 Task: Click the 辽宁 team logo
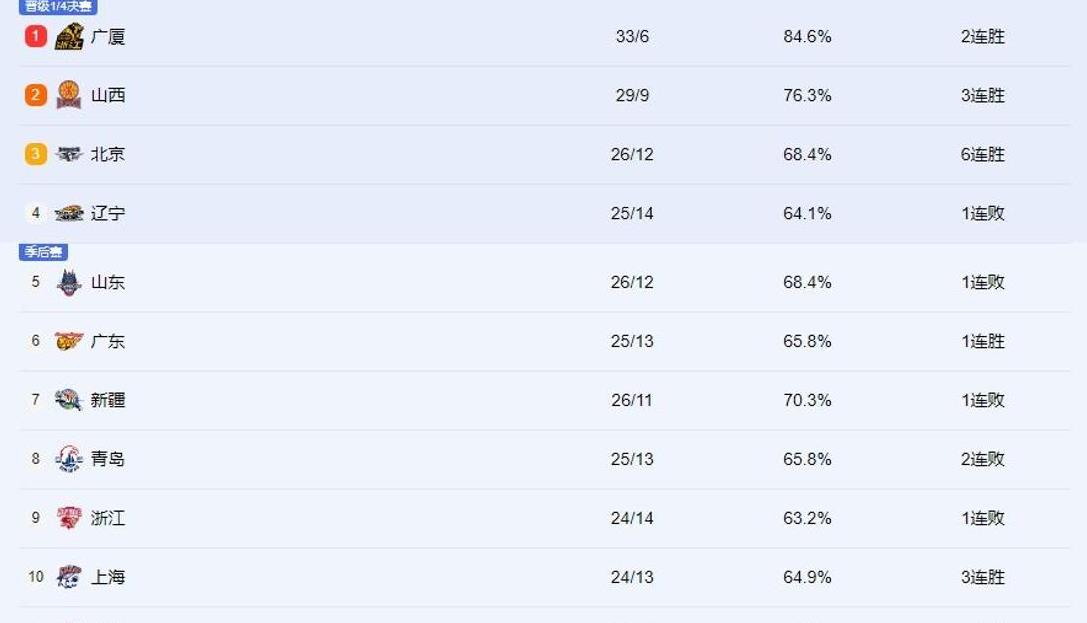[69, 213]
